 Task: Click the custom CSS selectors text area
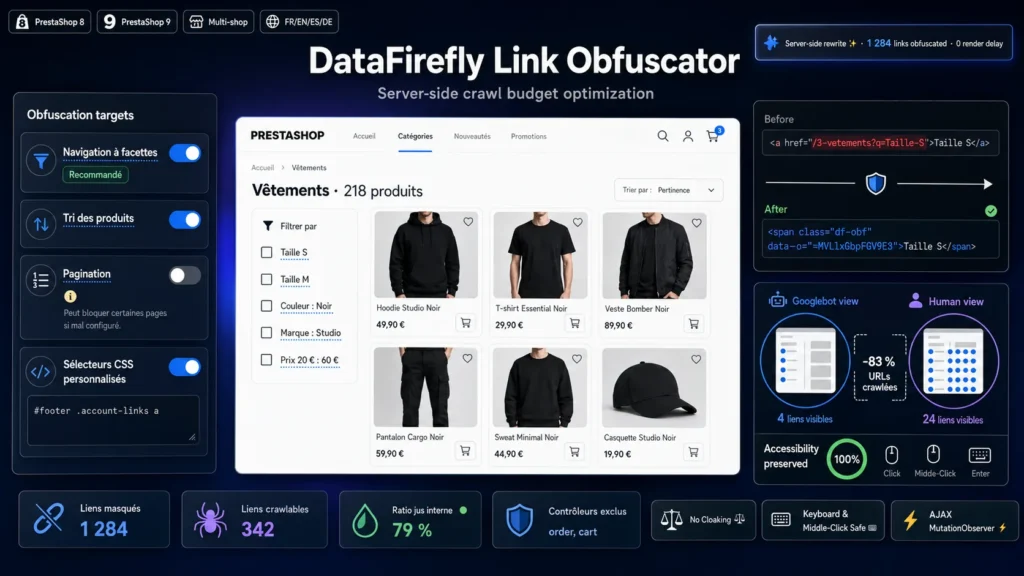(114, 420)
